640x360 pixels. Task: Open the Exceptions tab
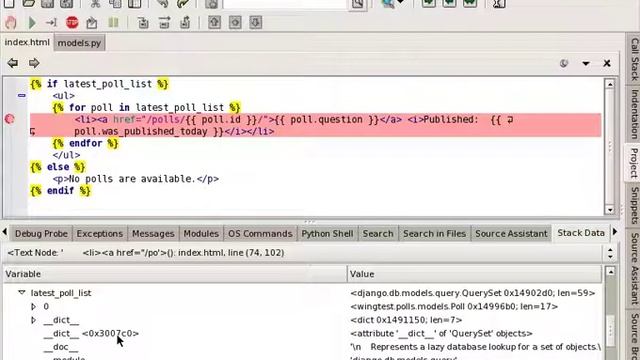(100, 233)
